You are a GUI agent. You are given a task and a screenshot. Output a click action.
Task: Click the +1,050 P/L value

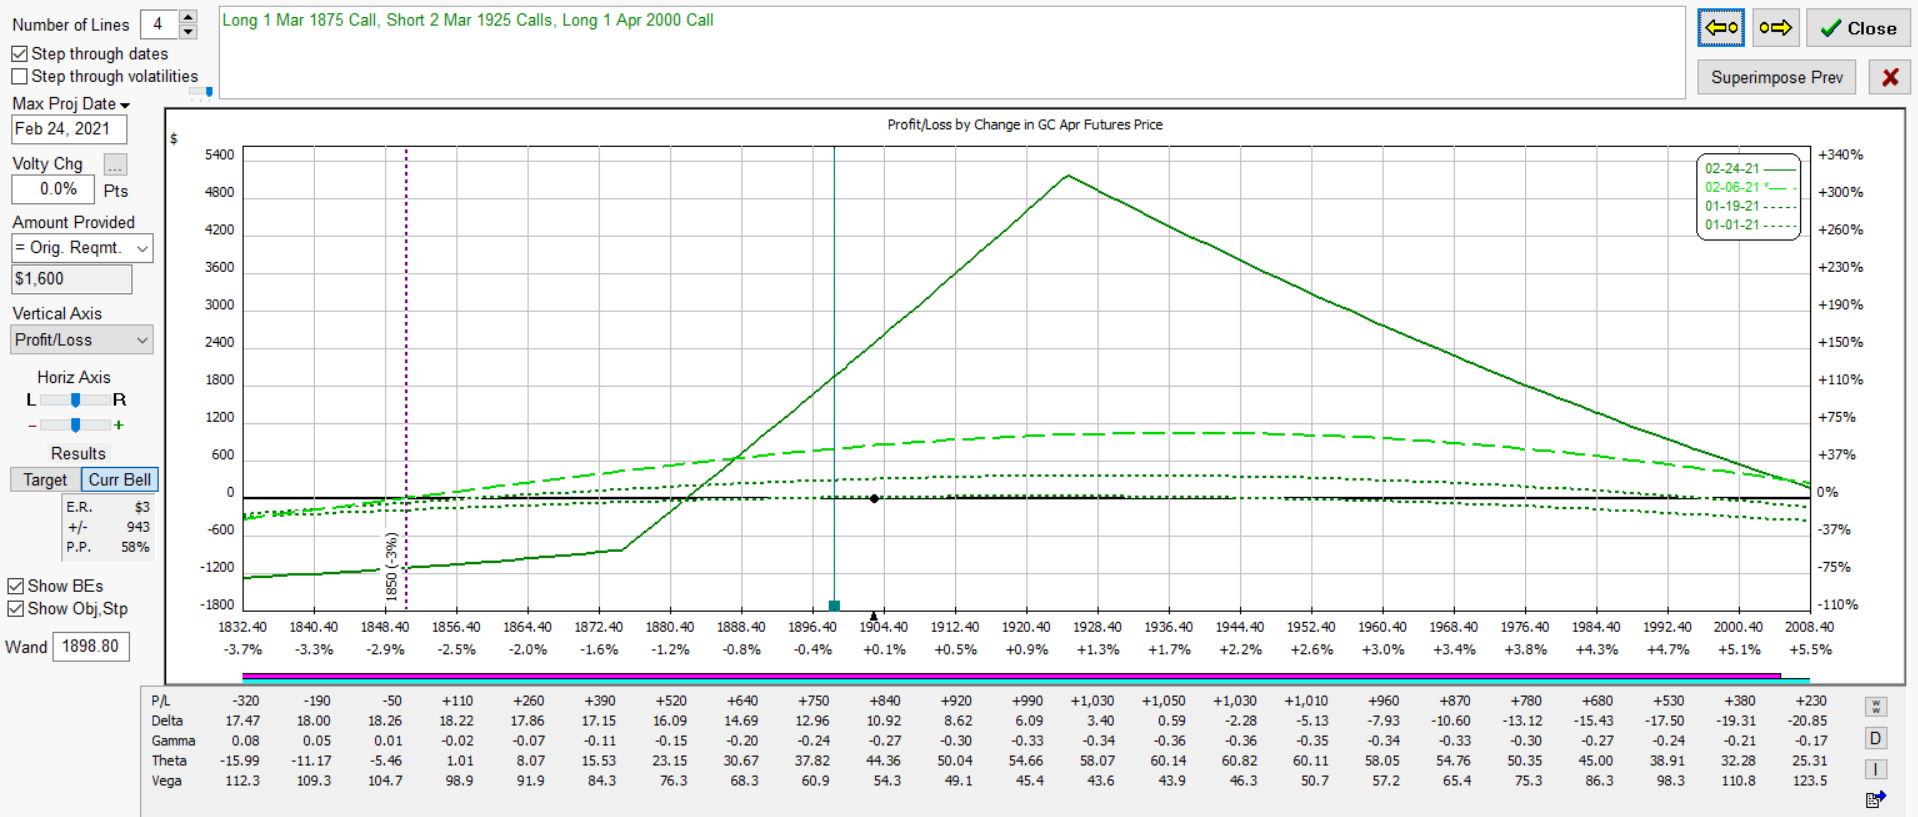[x=1163, y=701]
